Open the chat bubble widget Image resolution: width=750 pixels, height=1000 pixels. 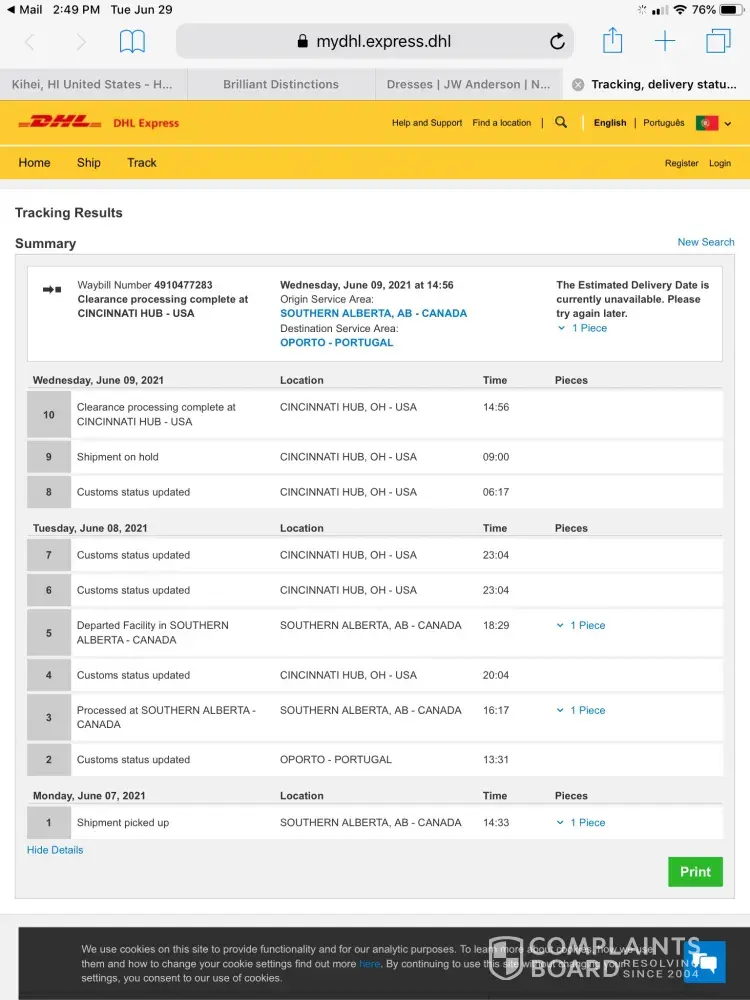pyautogui.click(x=704, y=962)
